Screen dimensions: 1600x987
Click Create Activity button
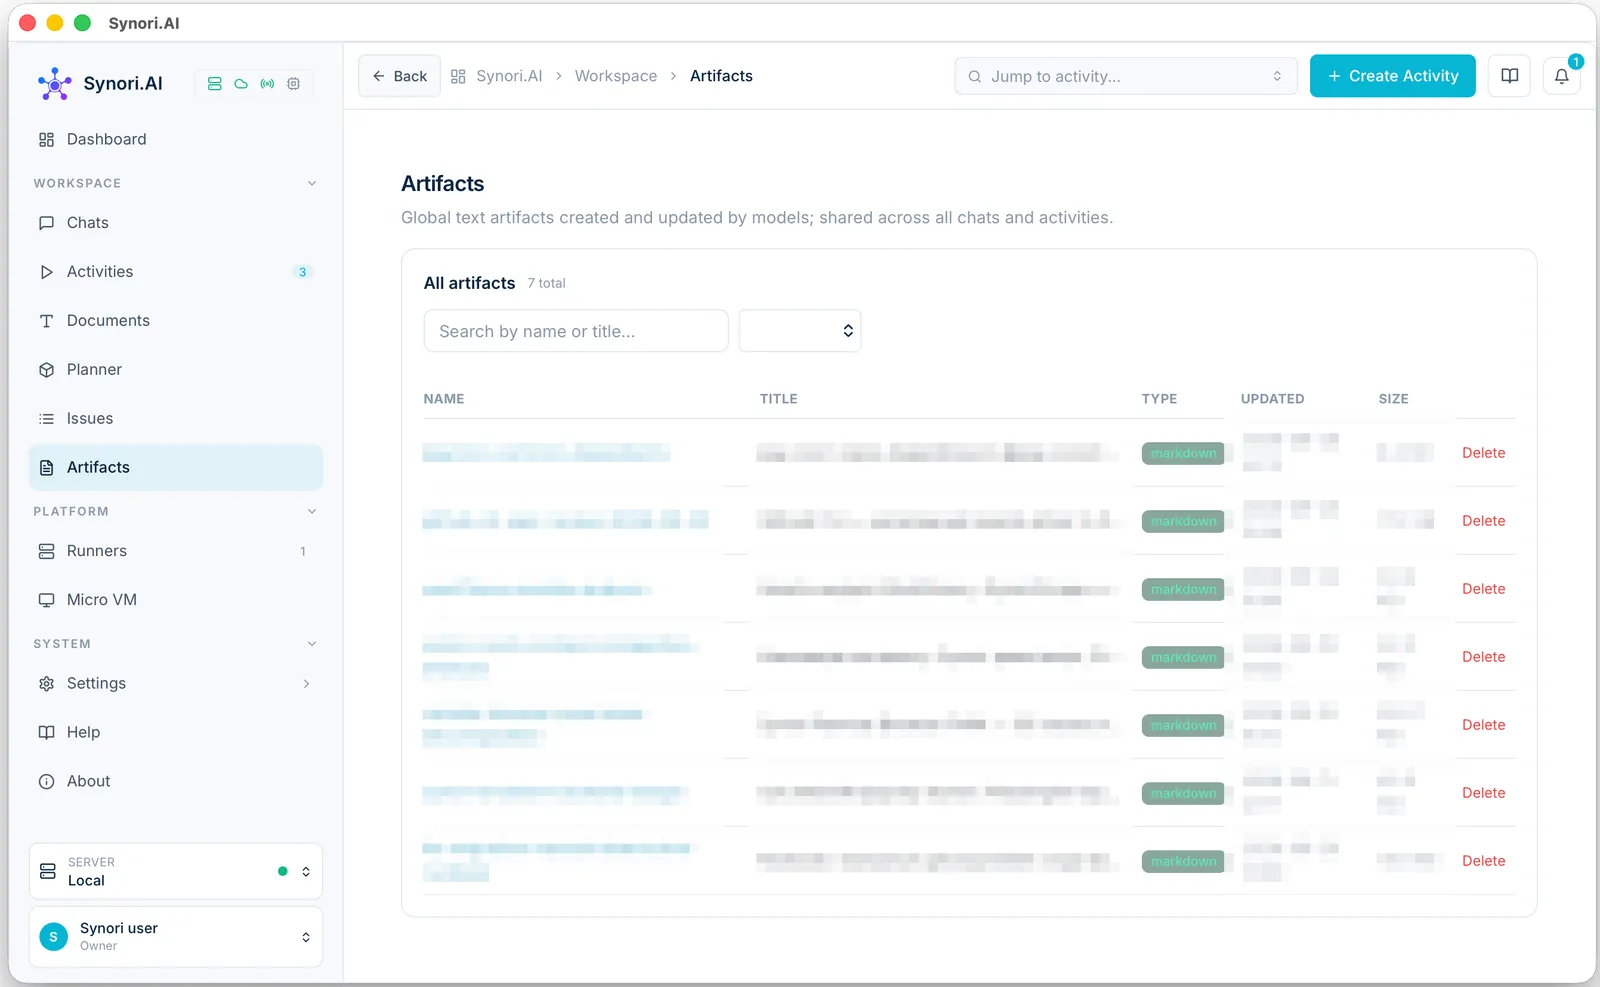click(x=1393, y=76)
